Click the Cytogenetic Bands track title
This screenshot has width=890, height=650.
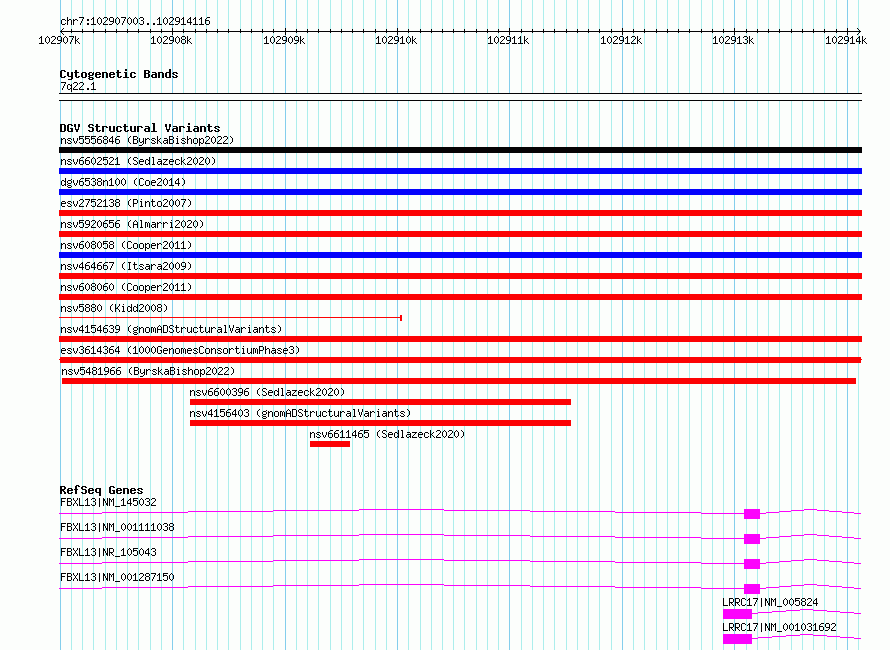119,74
